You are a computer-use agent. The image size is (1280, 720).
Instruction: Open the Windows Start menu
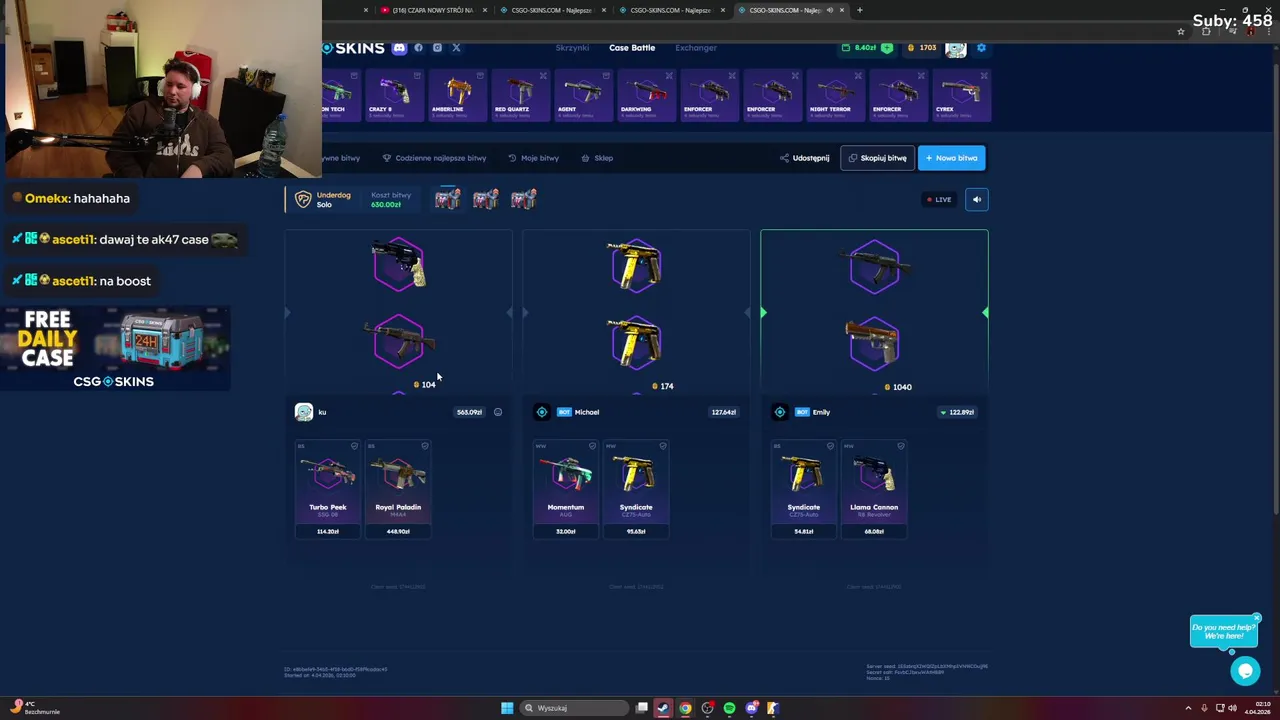(x=507, y=708)
